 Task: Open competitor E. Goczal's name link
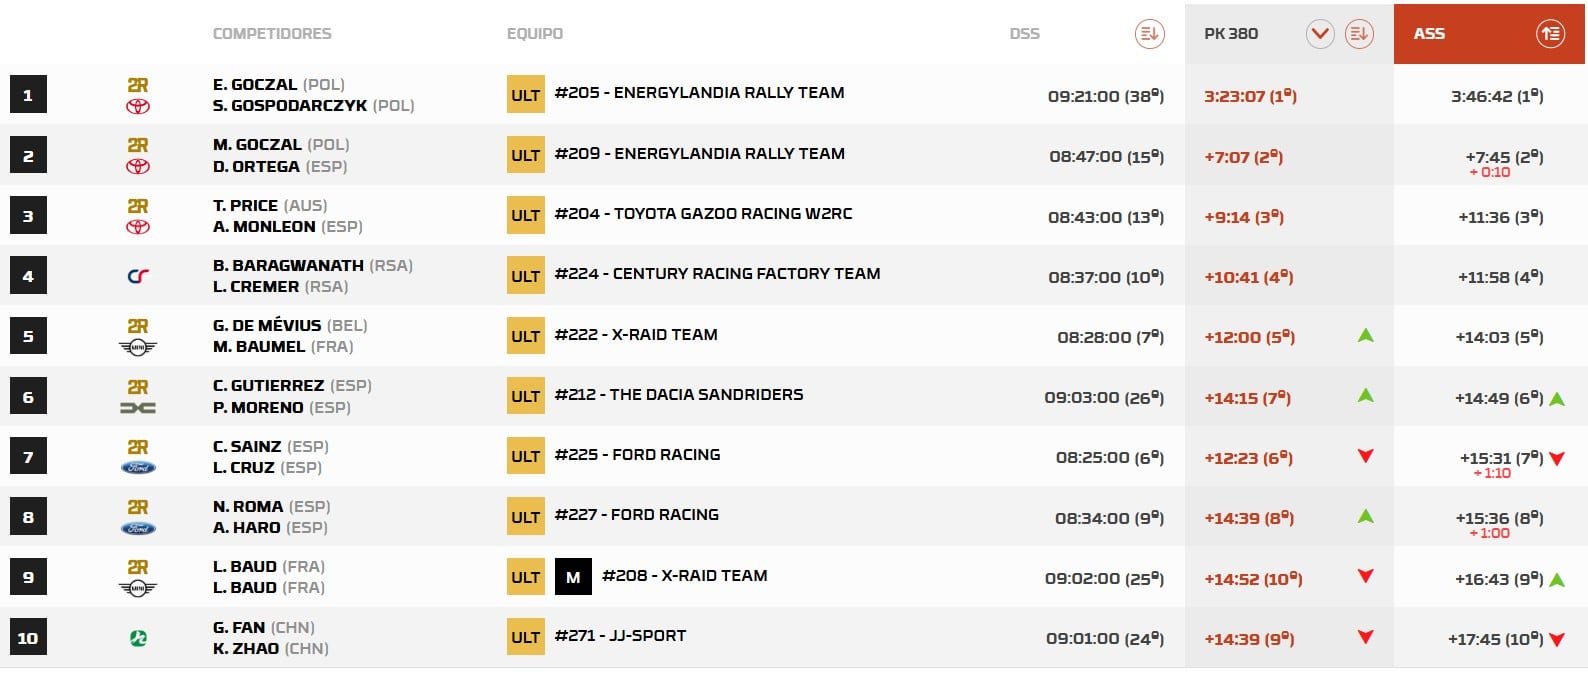tap(255, 84)
